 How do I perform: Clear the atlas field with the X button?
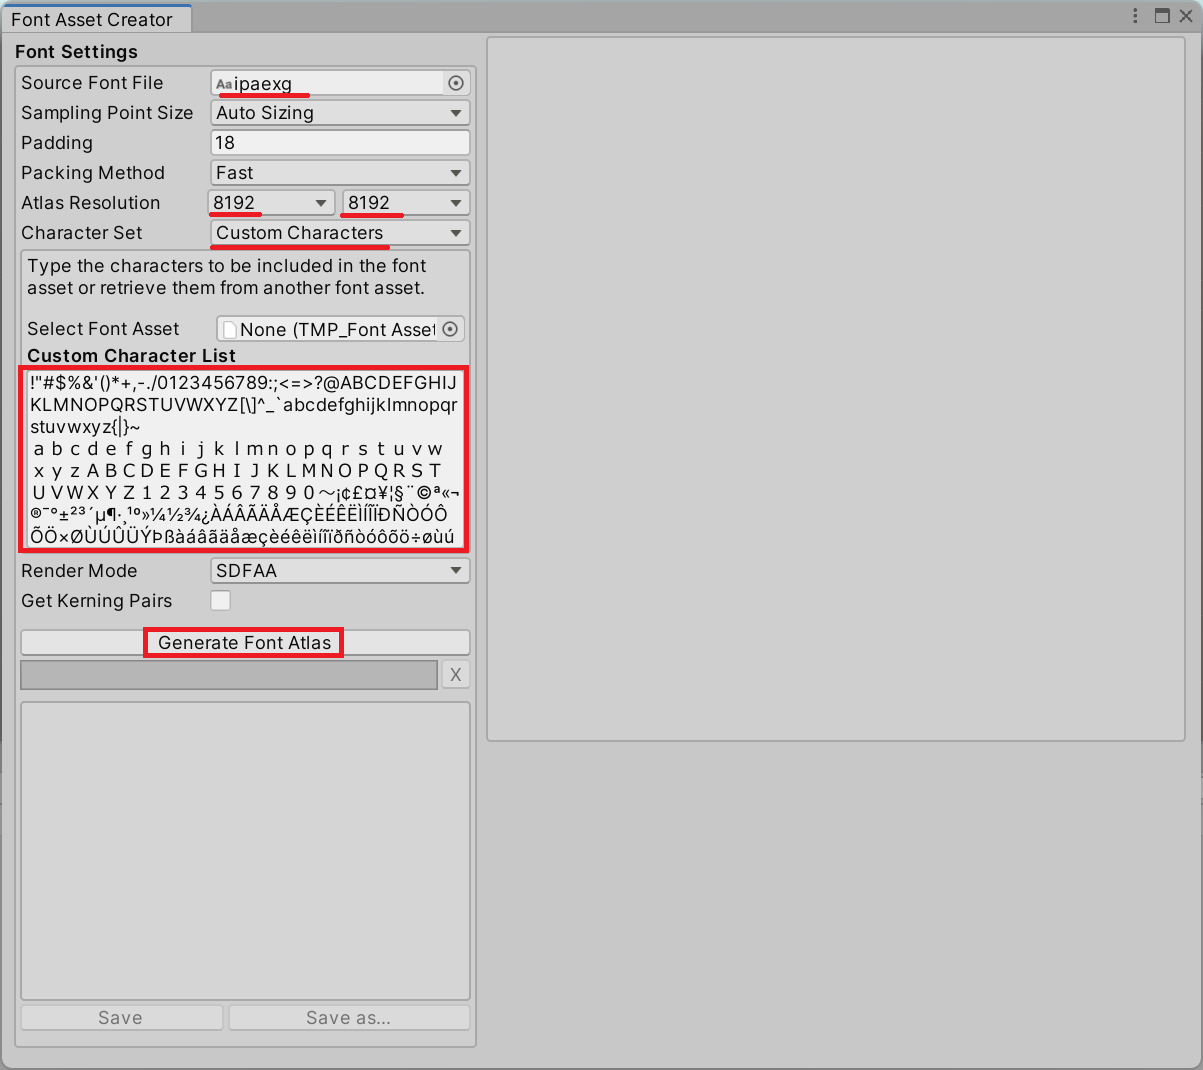(455, 674)
